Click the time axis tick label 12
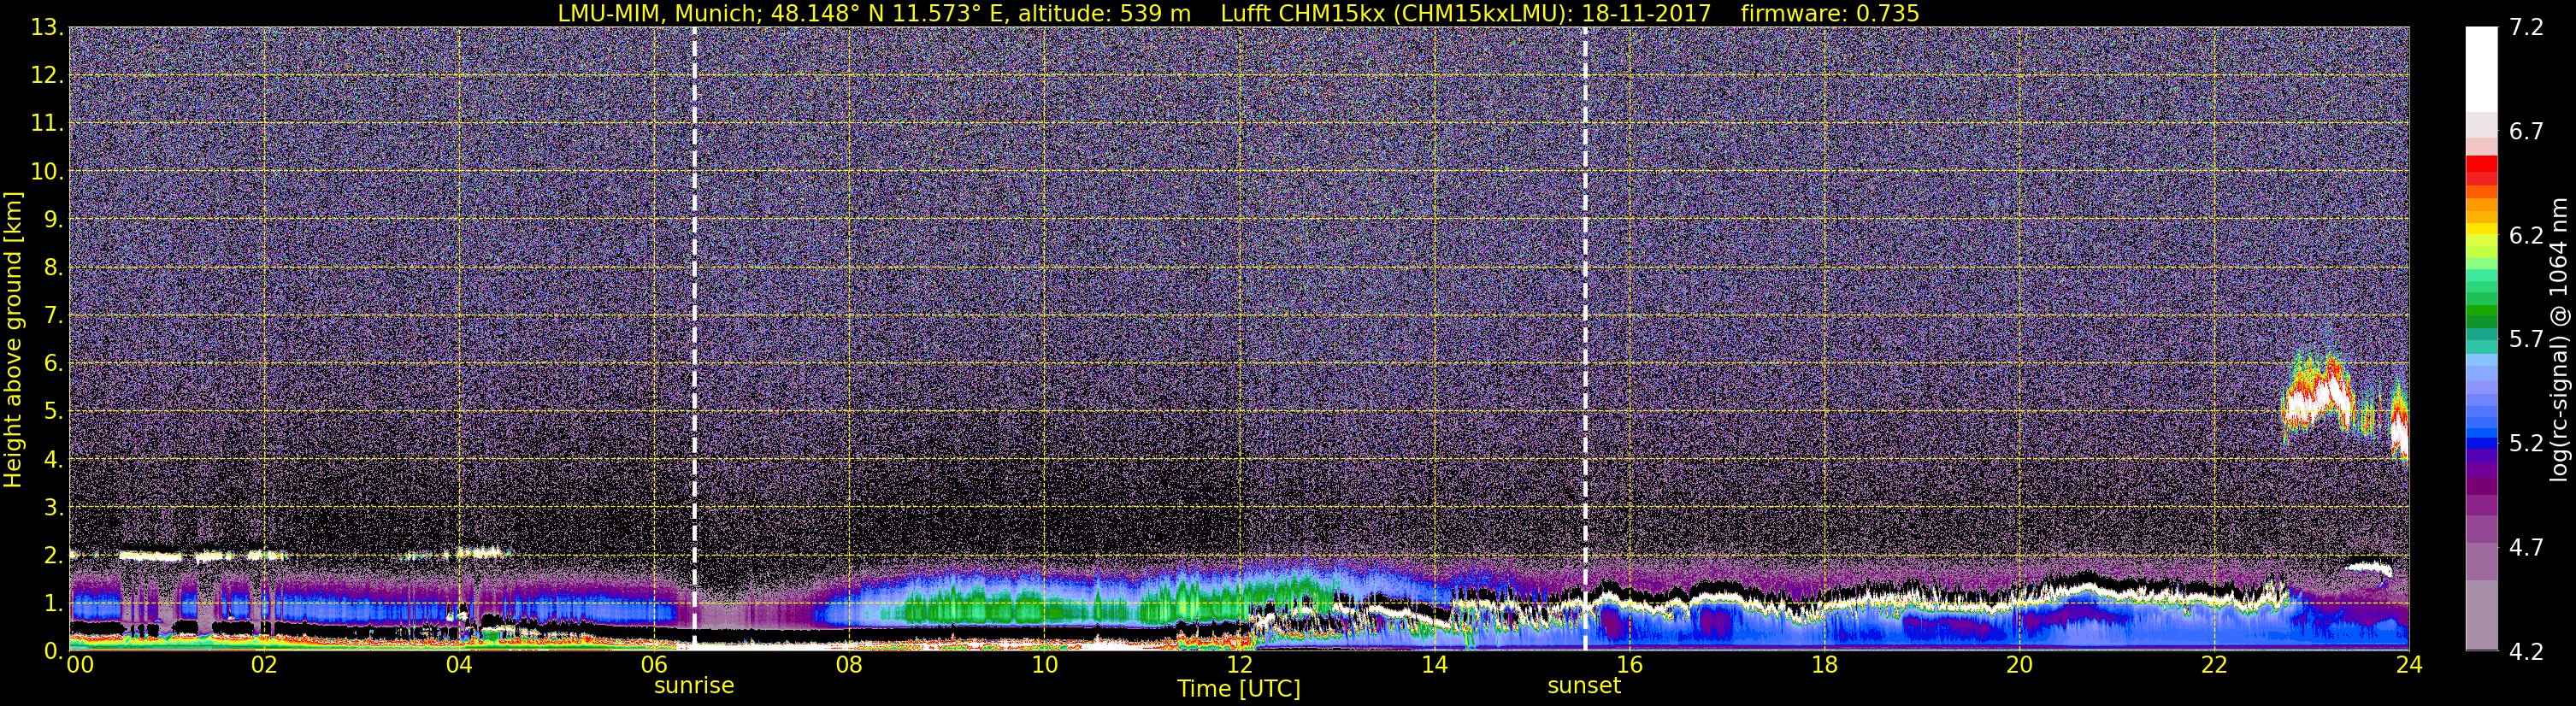Viewport: 2576px width, 706px height. pyautogui.click(x=1239, y=665)
